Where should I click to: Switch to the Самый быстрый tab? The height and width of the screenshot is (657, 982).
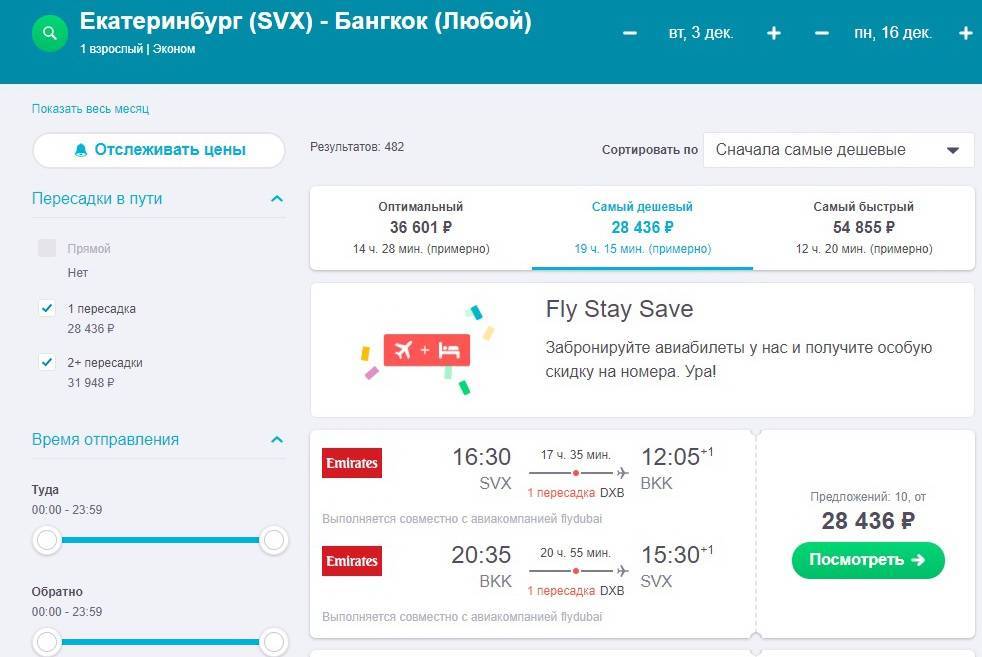click(x=863, y=227)
